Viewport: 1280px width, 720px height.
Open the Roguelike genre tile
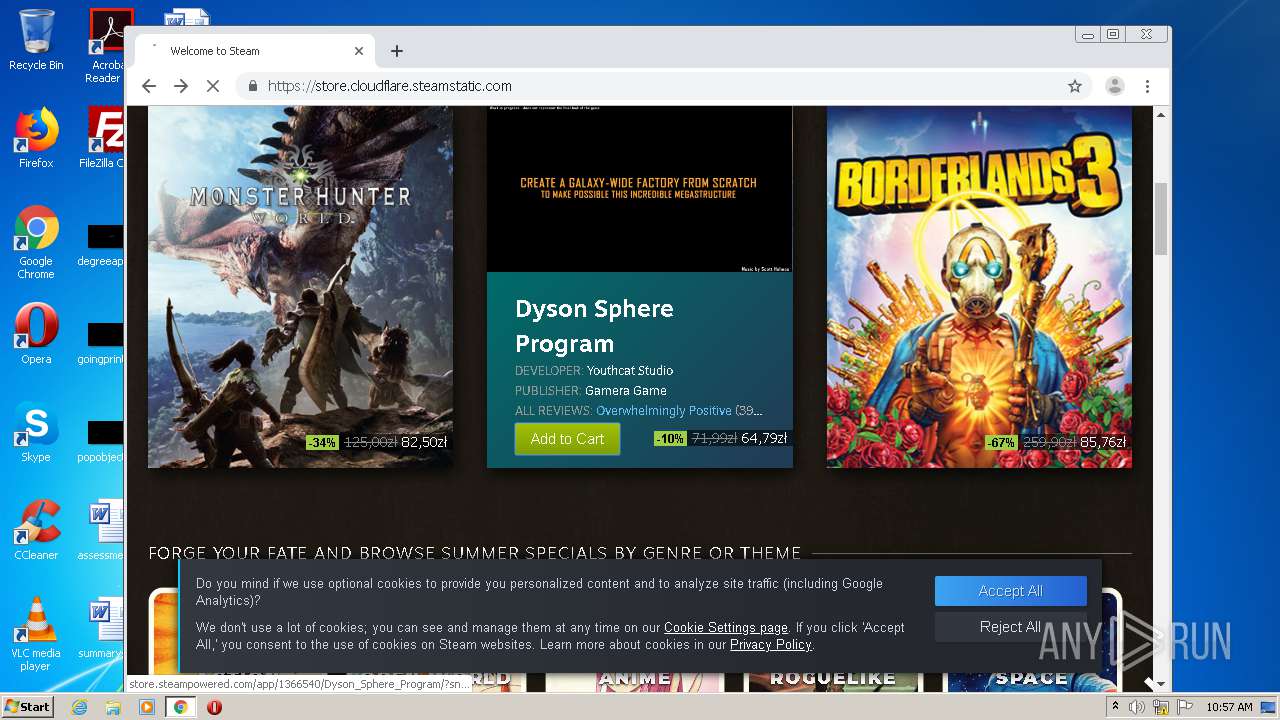point(832,679)
